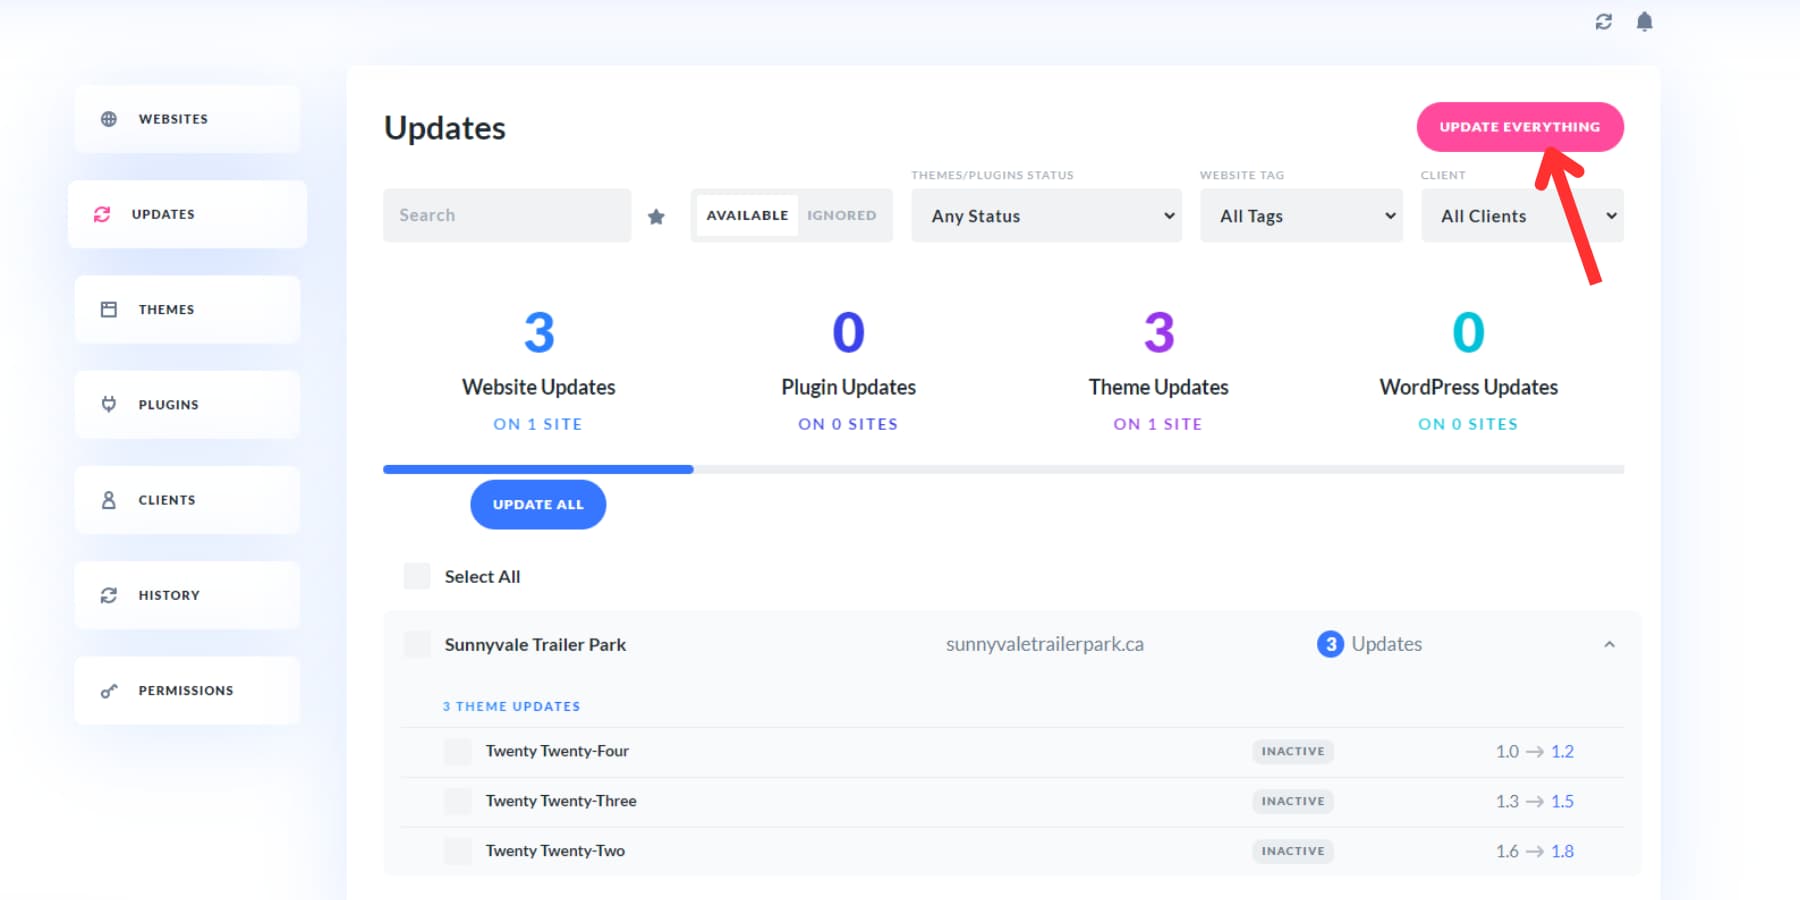Click the Twenty Twenty-Two theme name
Screen dimensions: 1800x900
pos(555,851)
